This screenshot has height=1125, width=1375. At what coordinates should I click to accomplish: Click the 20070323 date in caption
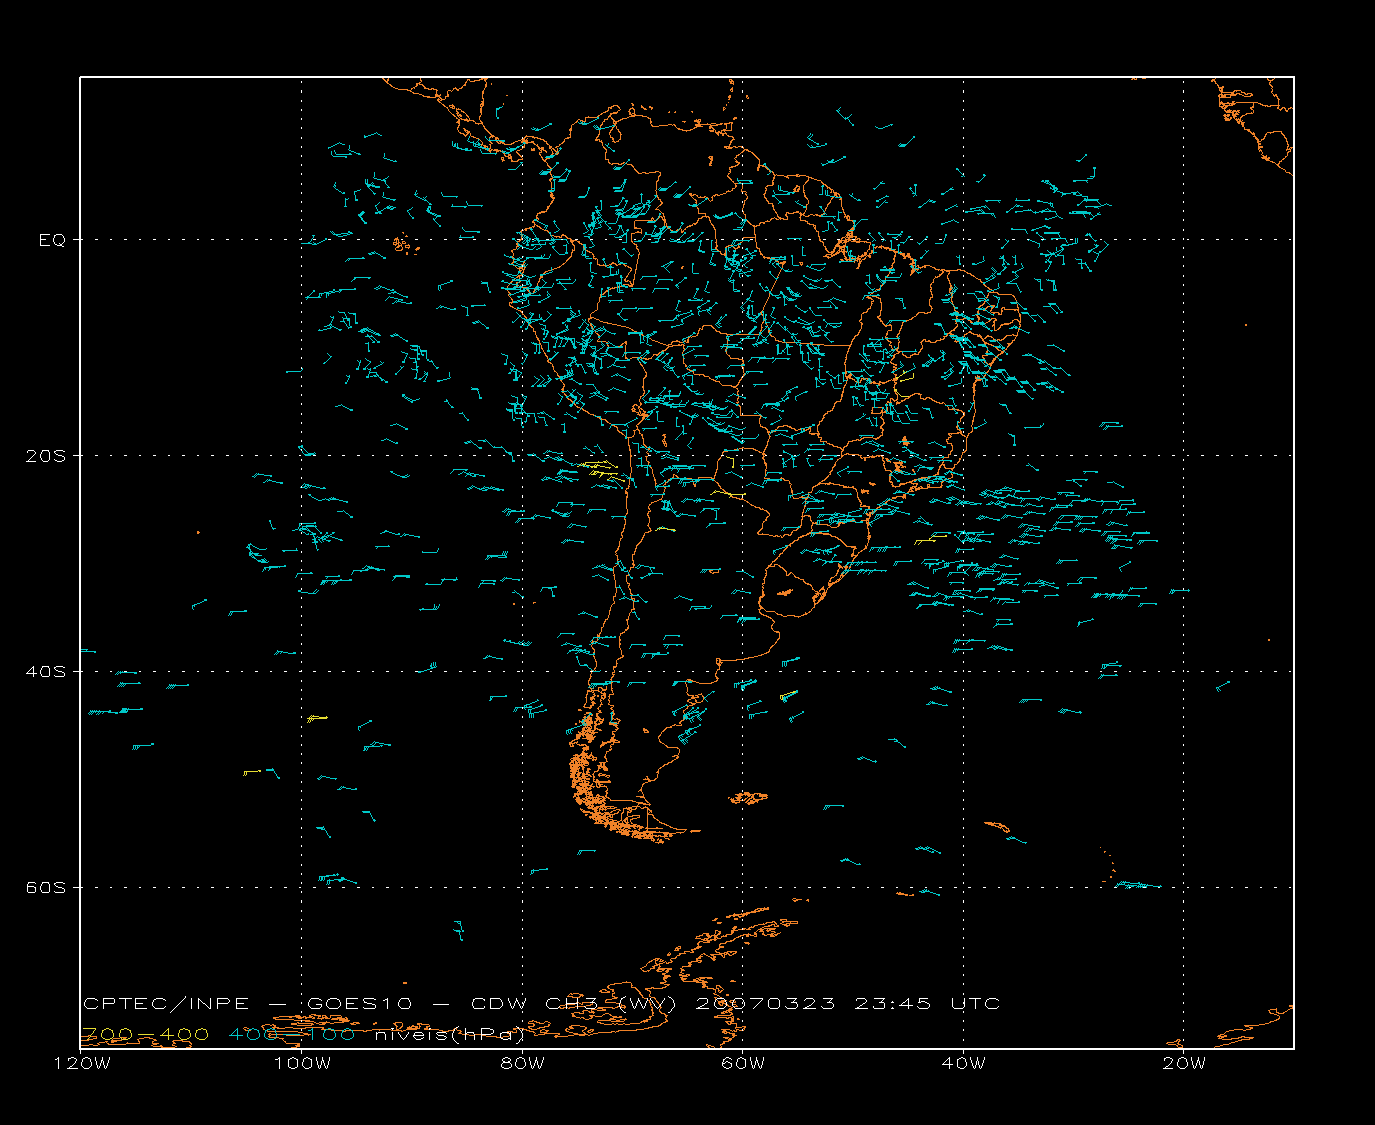point(765,1004)
